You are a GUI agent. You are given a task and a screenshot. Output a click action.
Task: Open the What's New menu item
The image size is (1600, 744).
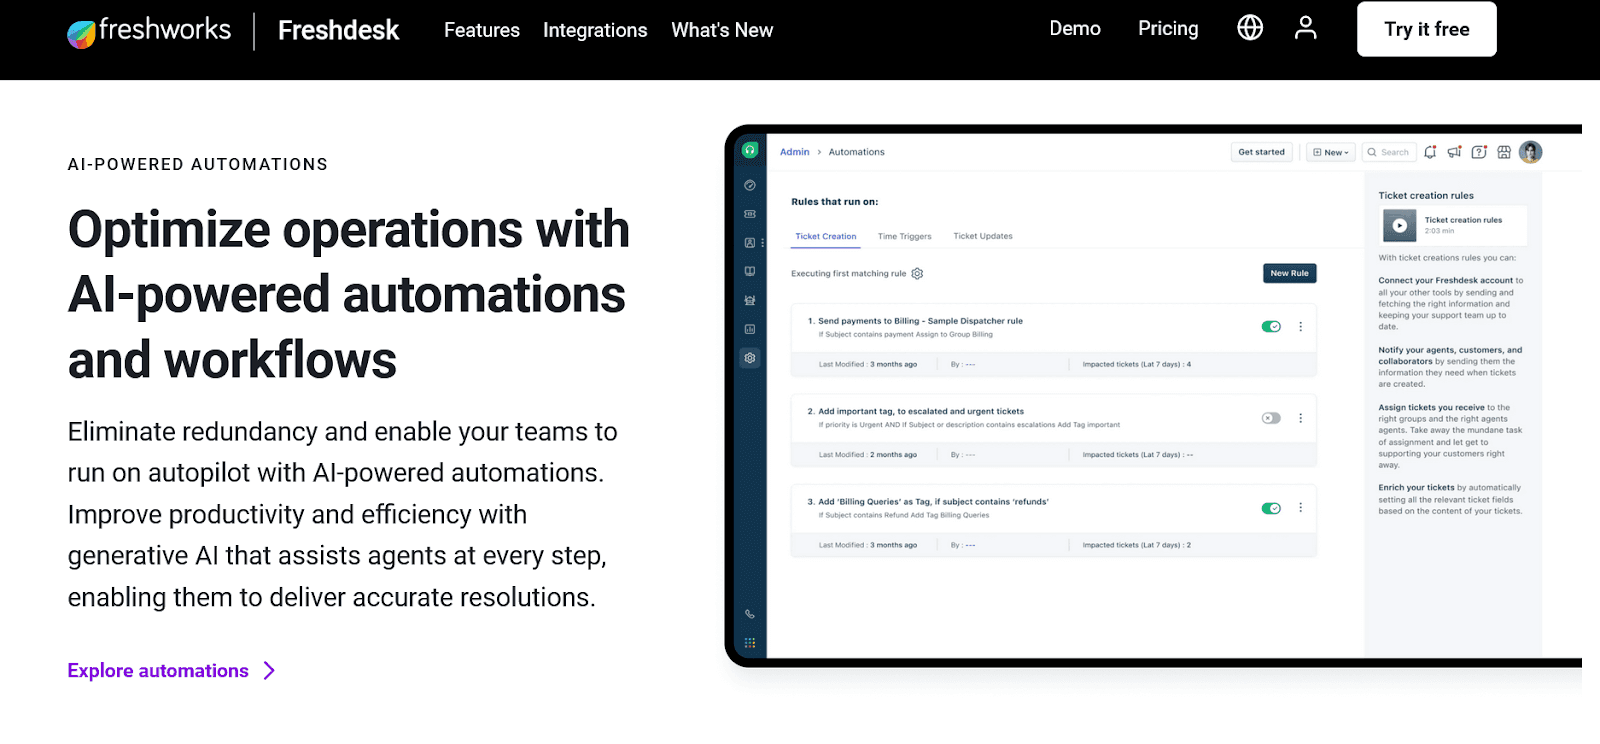tap(722, 30)
